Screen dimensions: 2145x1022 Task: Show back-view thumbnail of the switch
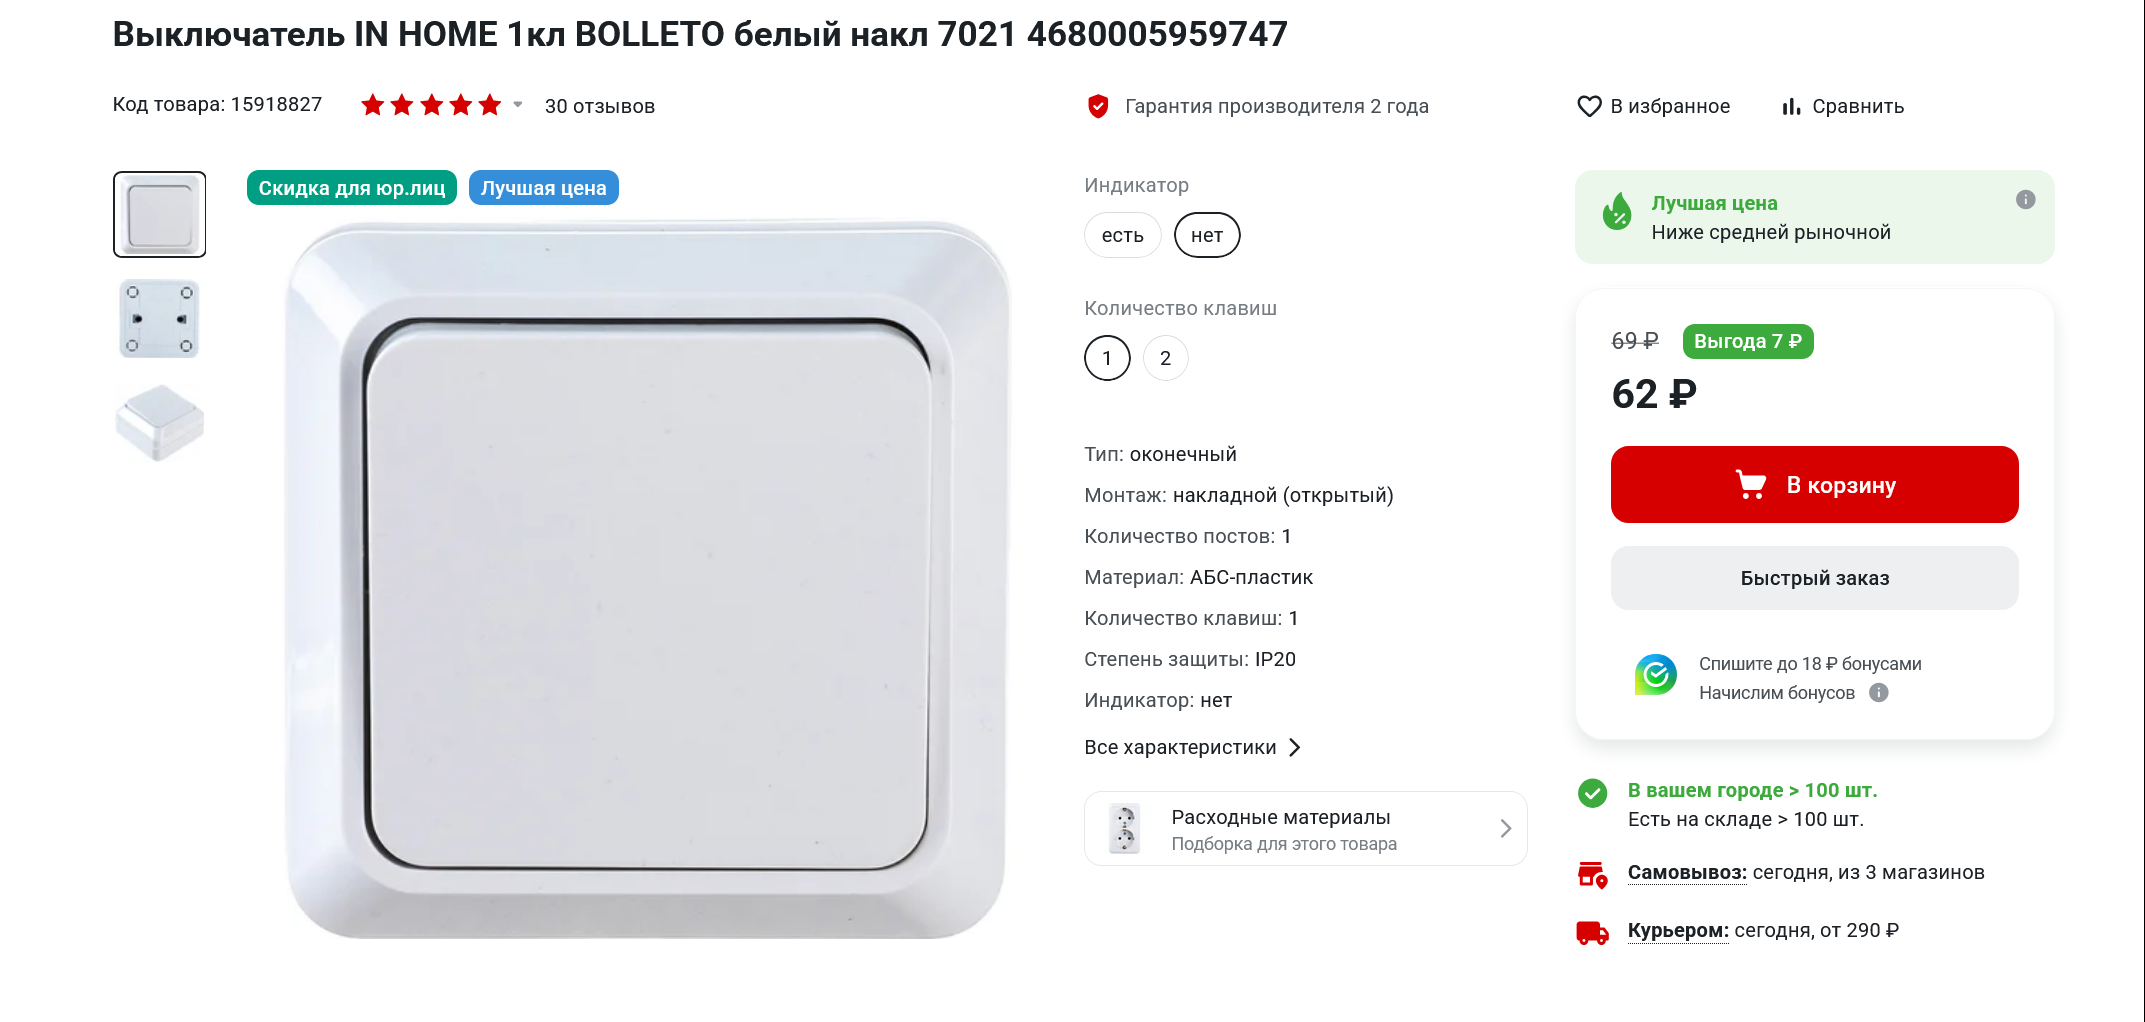coord(159,319)
